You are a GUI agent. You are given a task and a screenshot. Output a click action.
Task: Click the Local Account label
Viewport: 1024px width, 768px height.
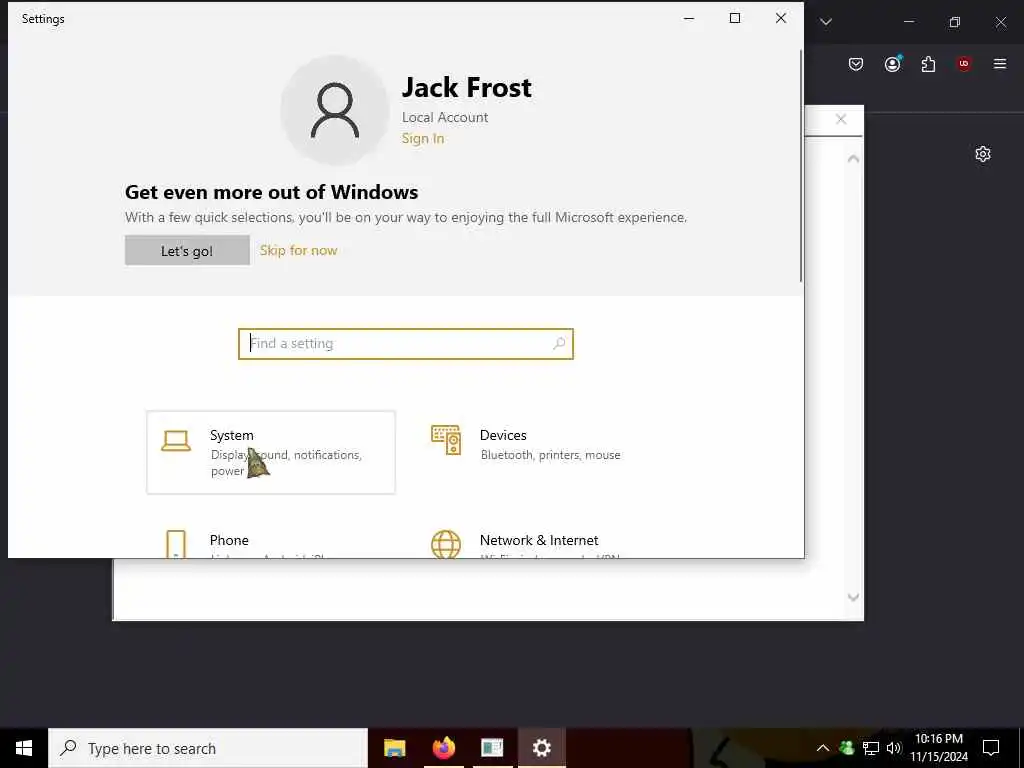tap(445, 118)
